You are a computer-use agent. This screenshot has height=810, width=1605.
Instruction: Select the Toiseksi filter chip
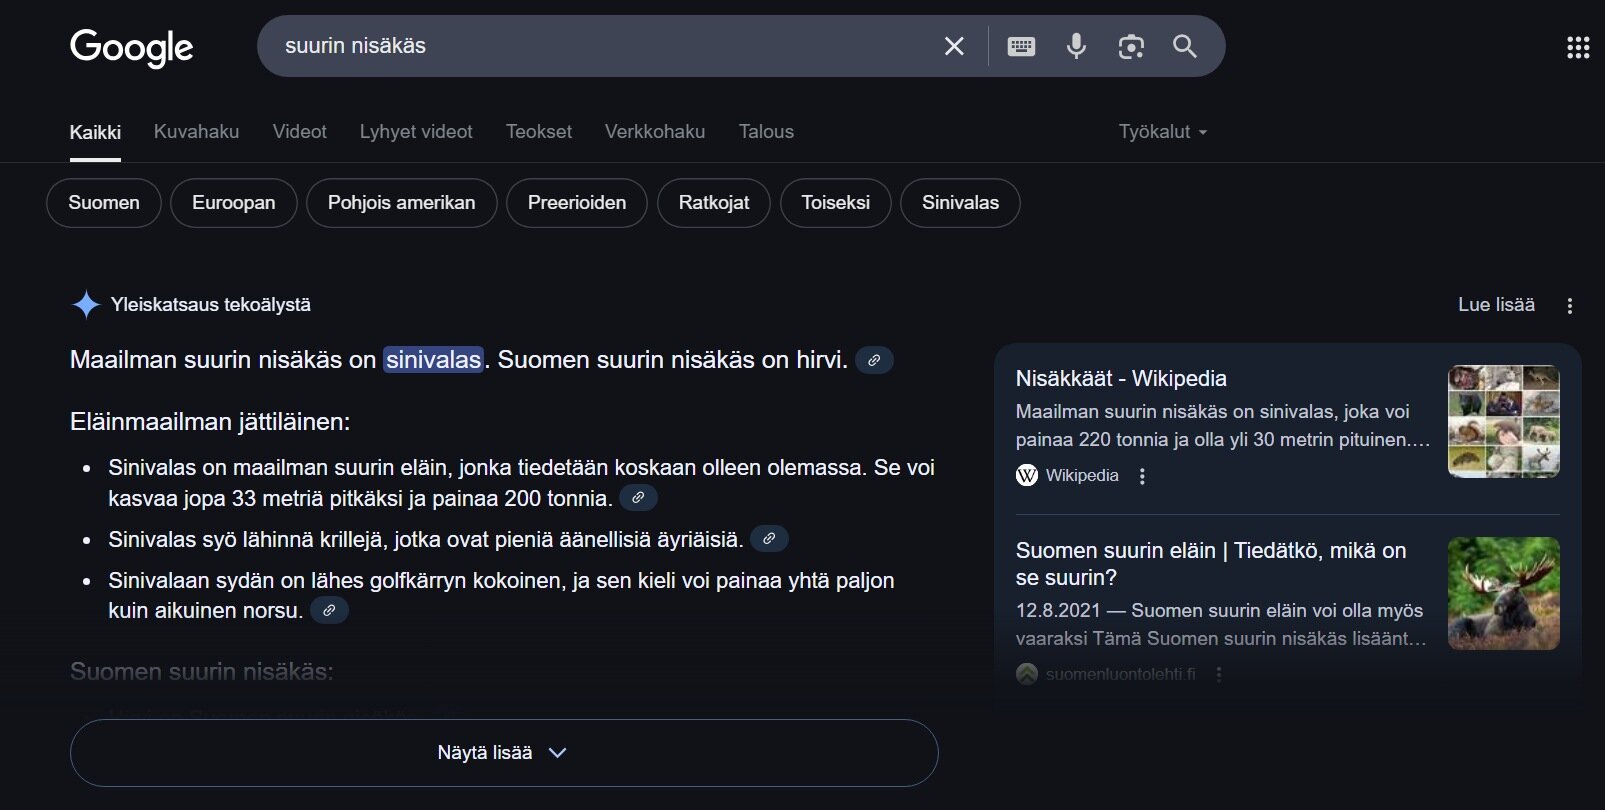pos(836,203)
